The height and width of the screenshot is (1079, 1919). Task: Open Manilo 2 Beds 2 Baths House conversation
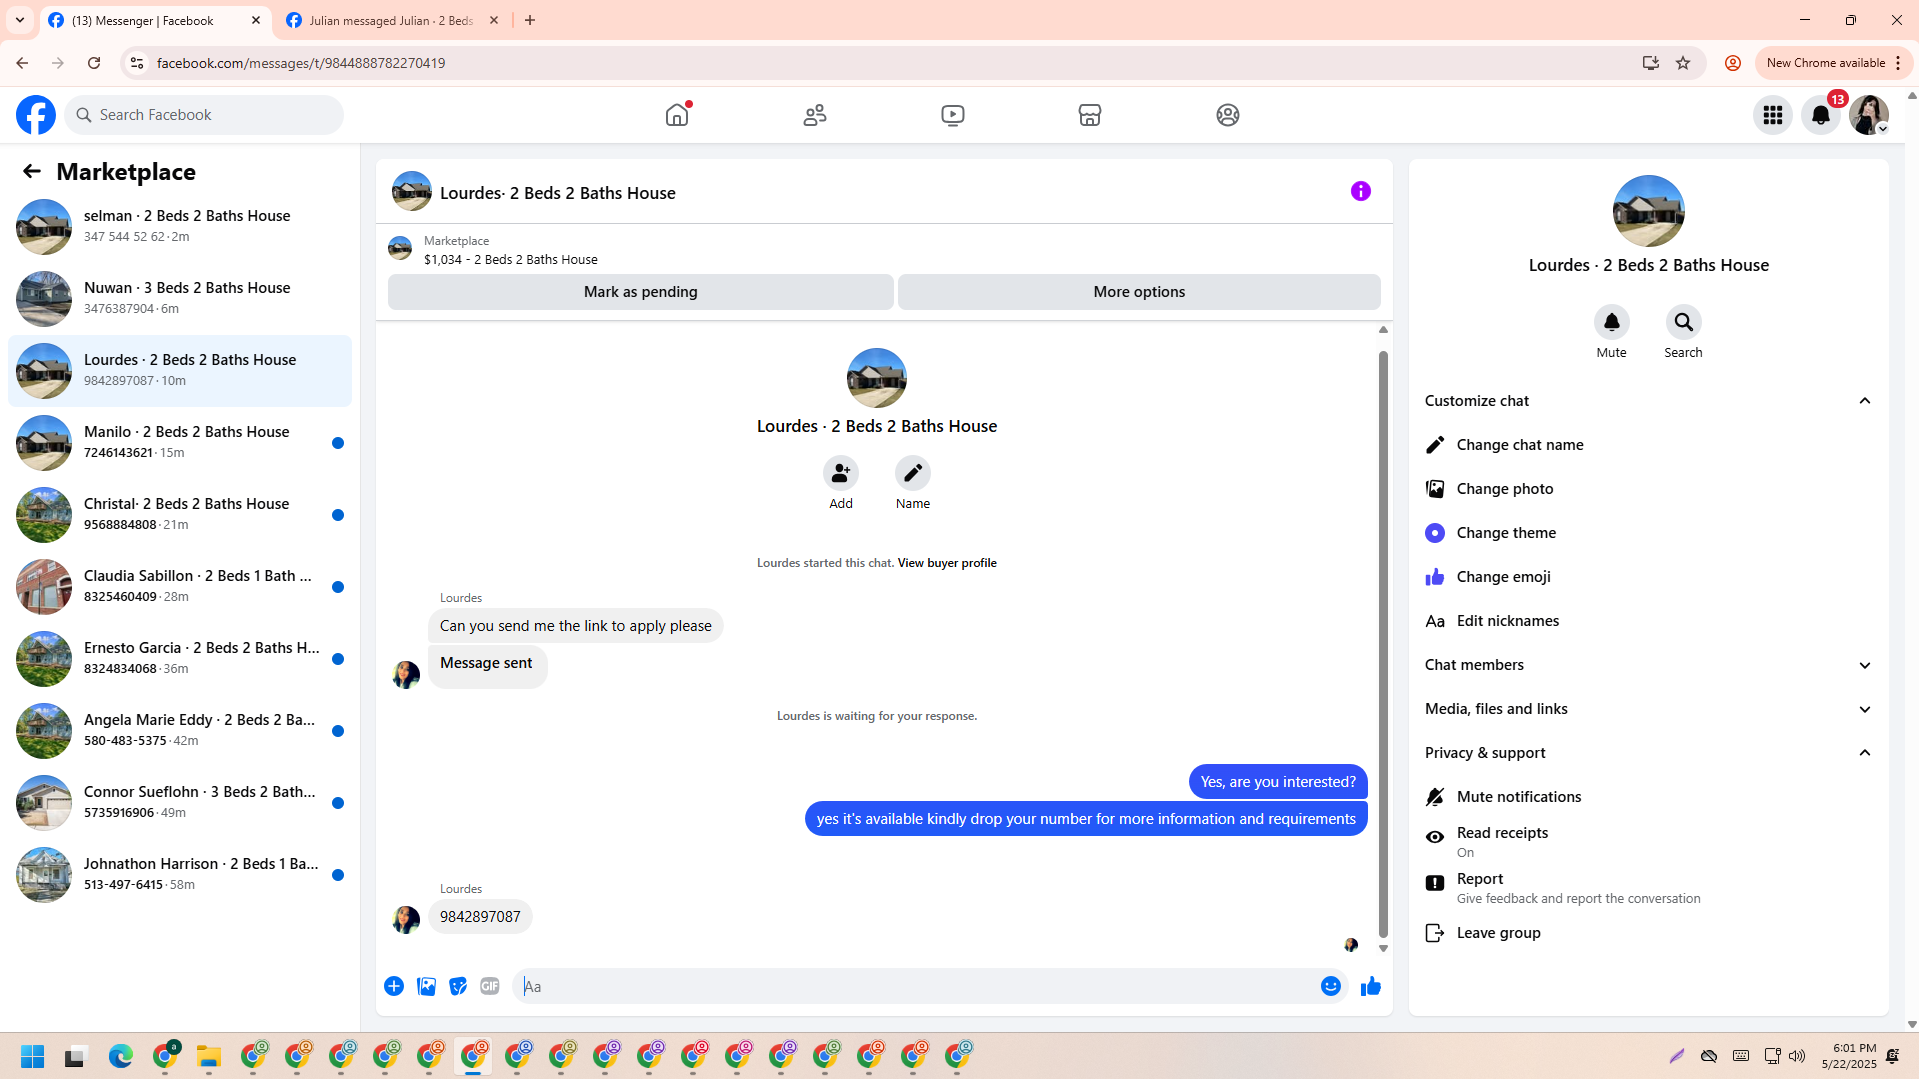[x=180, y=443]
